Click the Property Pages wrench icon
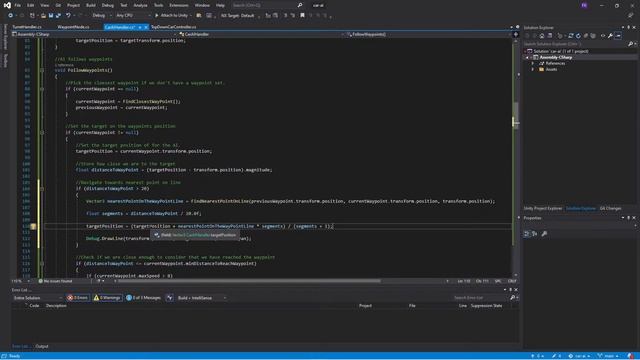640x360 pixels. tap(544, 234)
